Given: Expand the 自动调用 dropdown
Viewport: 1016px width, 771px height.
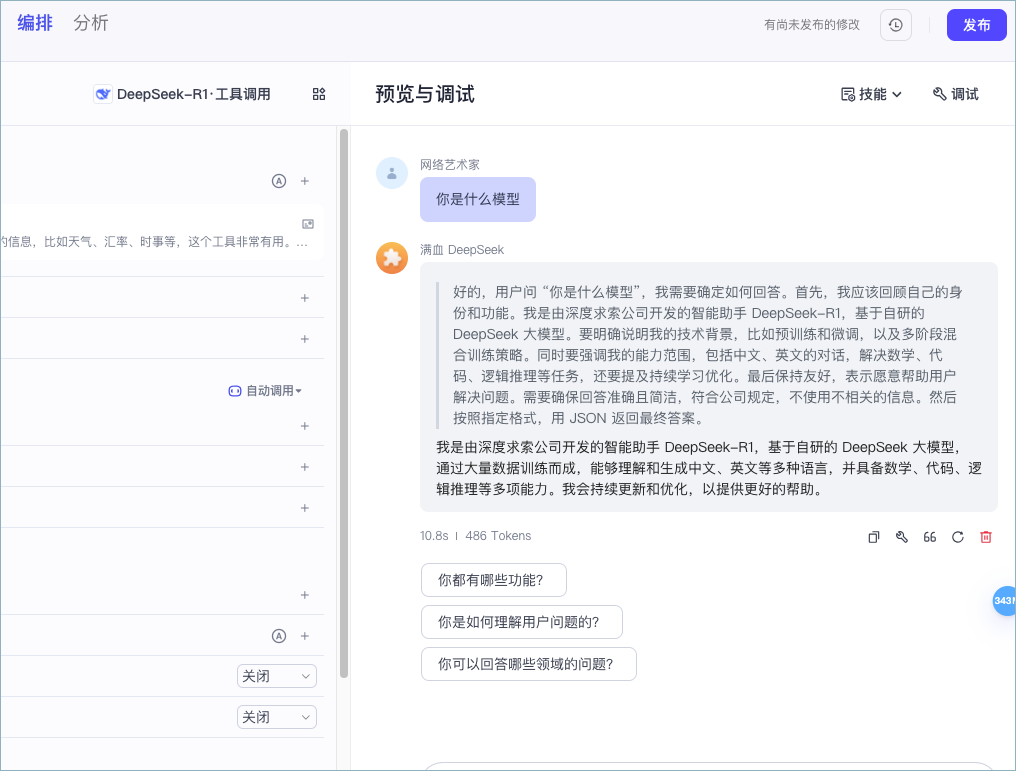Looking at the screenshot, I should (265, 391).
